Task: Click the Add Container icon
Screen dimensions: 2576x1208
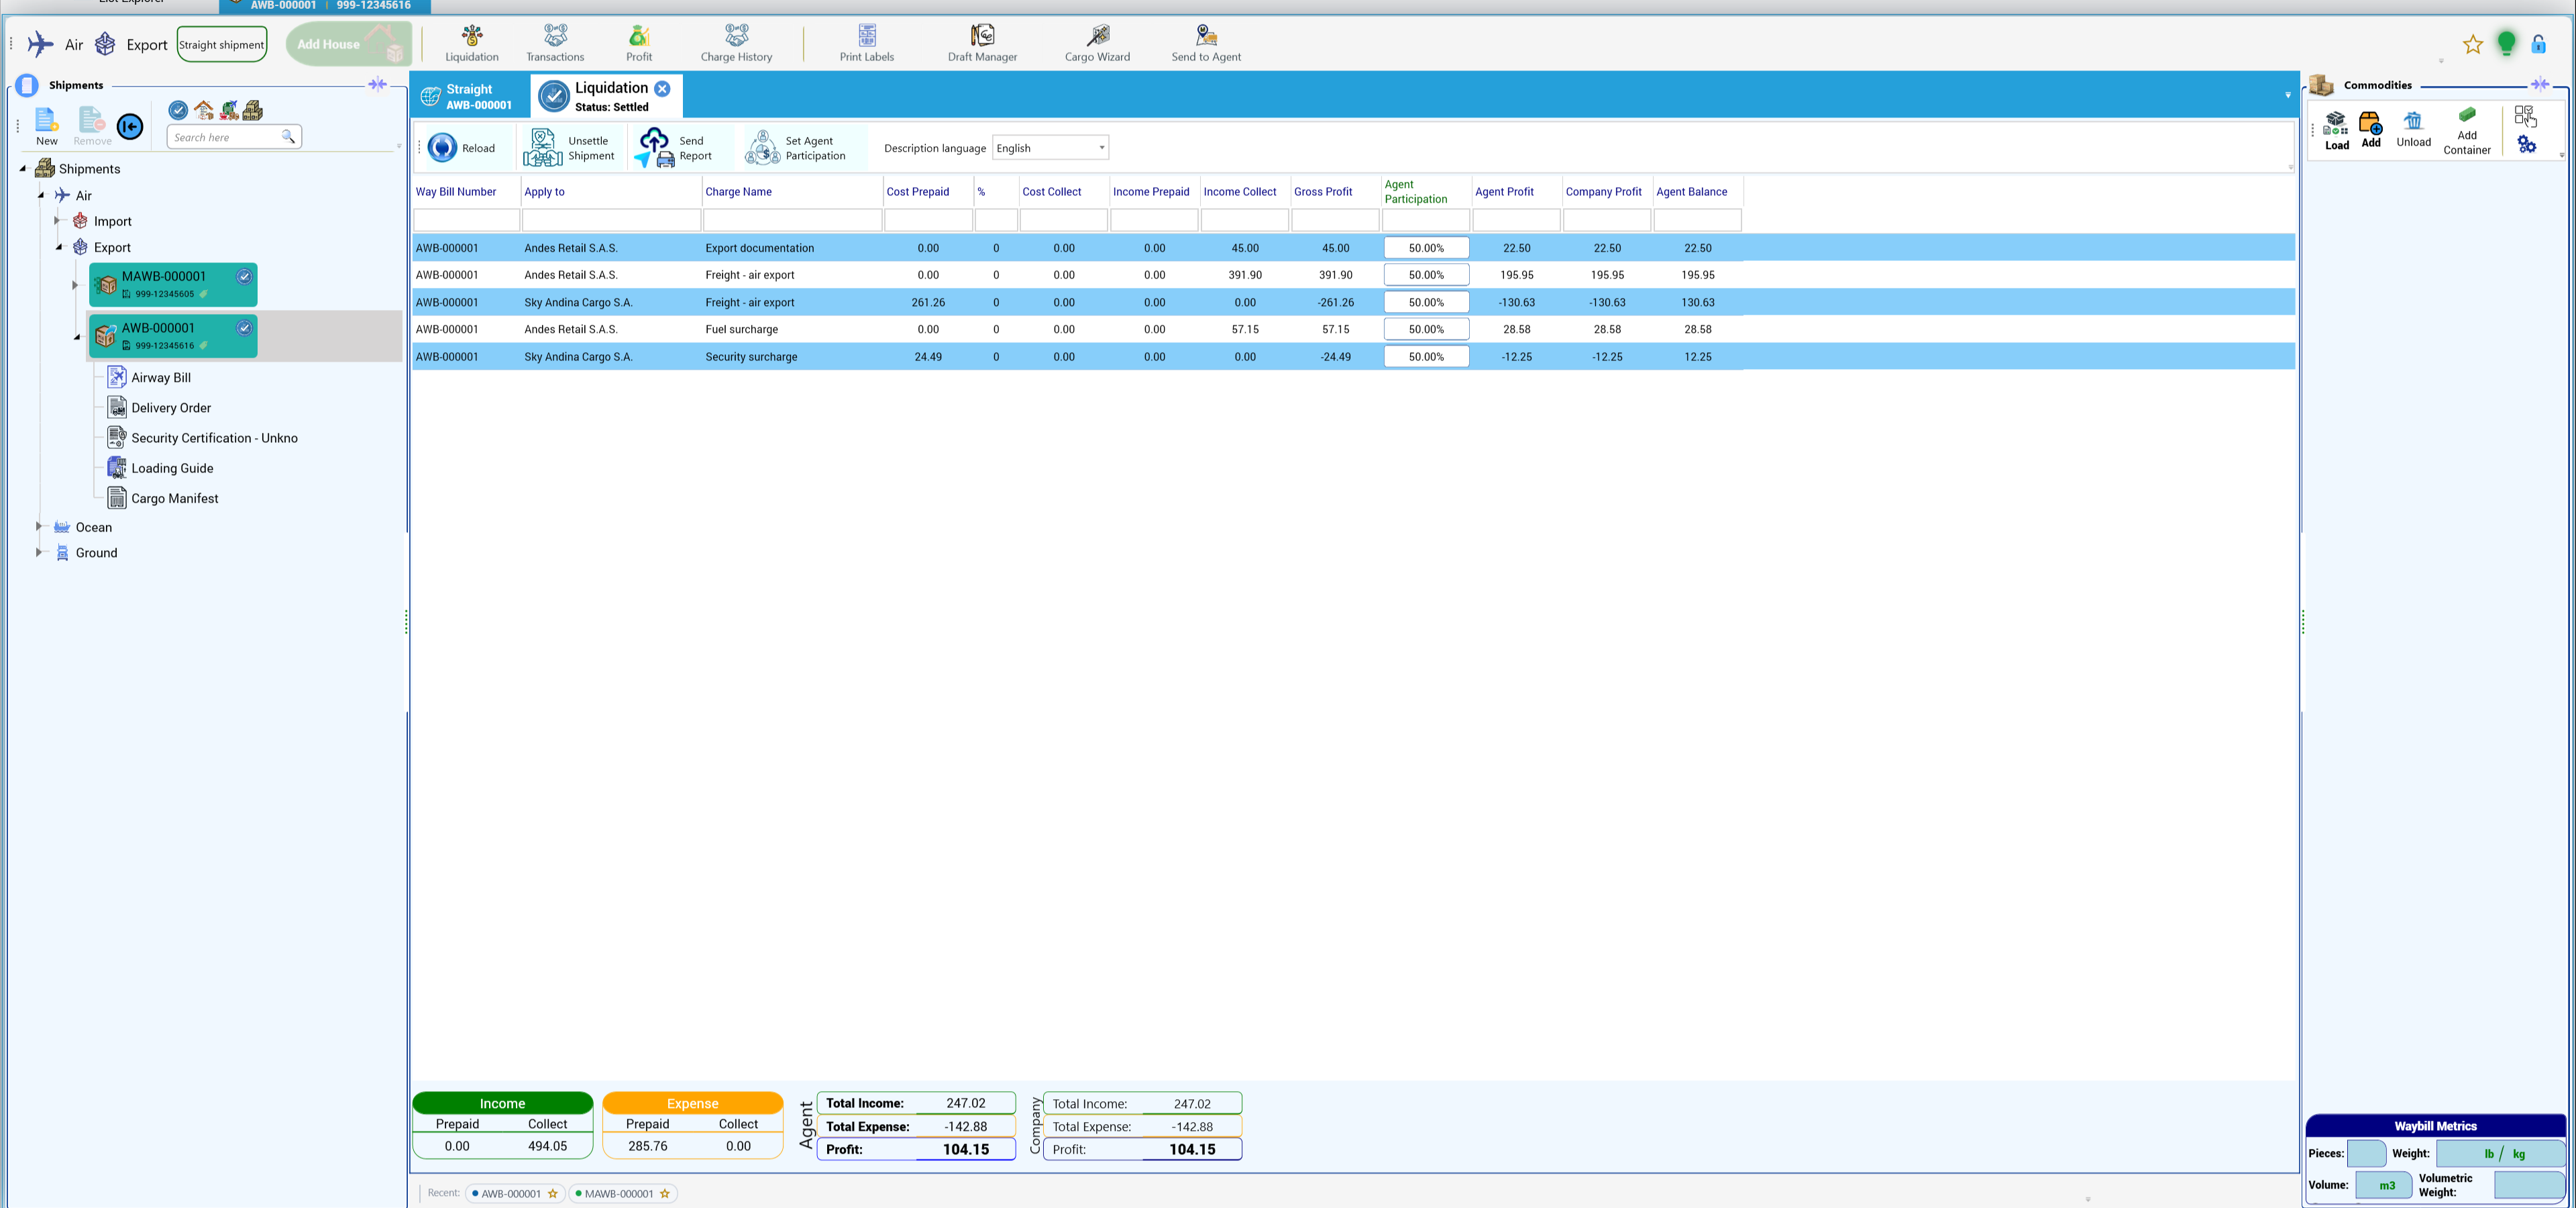Action: 2467,115
